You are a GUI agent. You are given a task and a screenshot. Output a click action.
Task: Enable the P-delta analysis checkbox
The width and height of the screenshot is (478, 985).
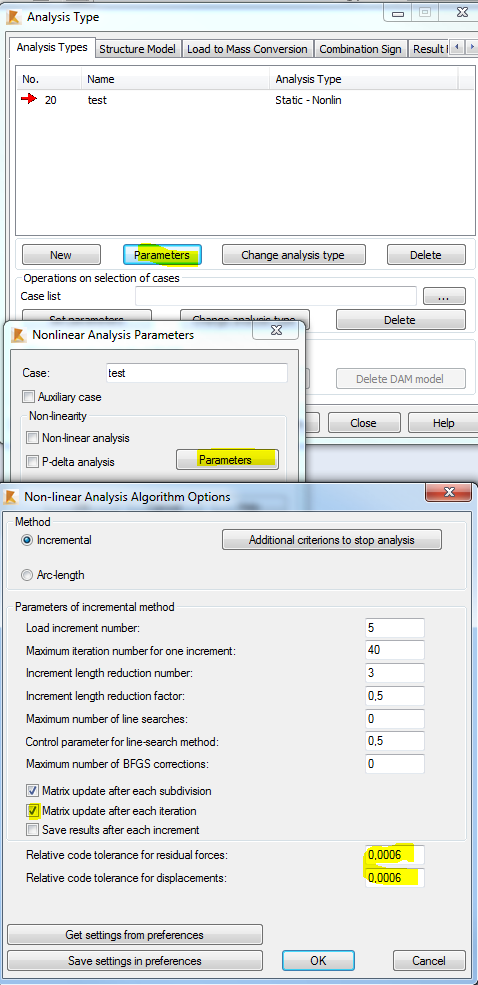point(32,462)
